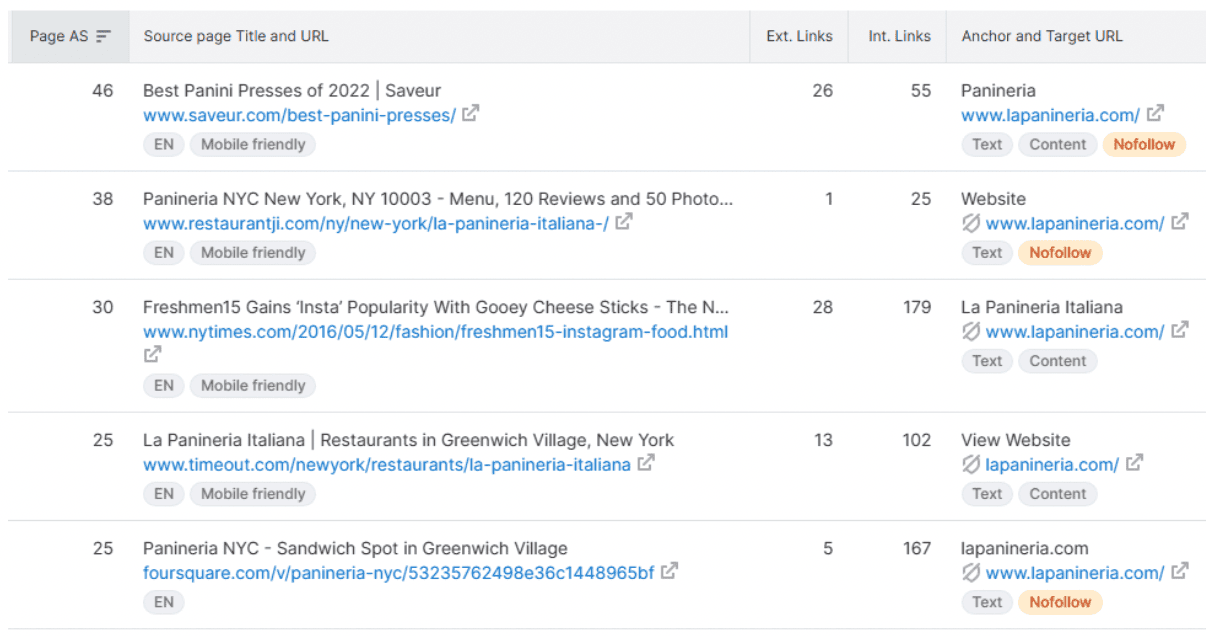Viewport: 1206px width, 636px height.
Task: Click the Nofollow tag in Saveur row
Action: [1144, 144]
